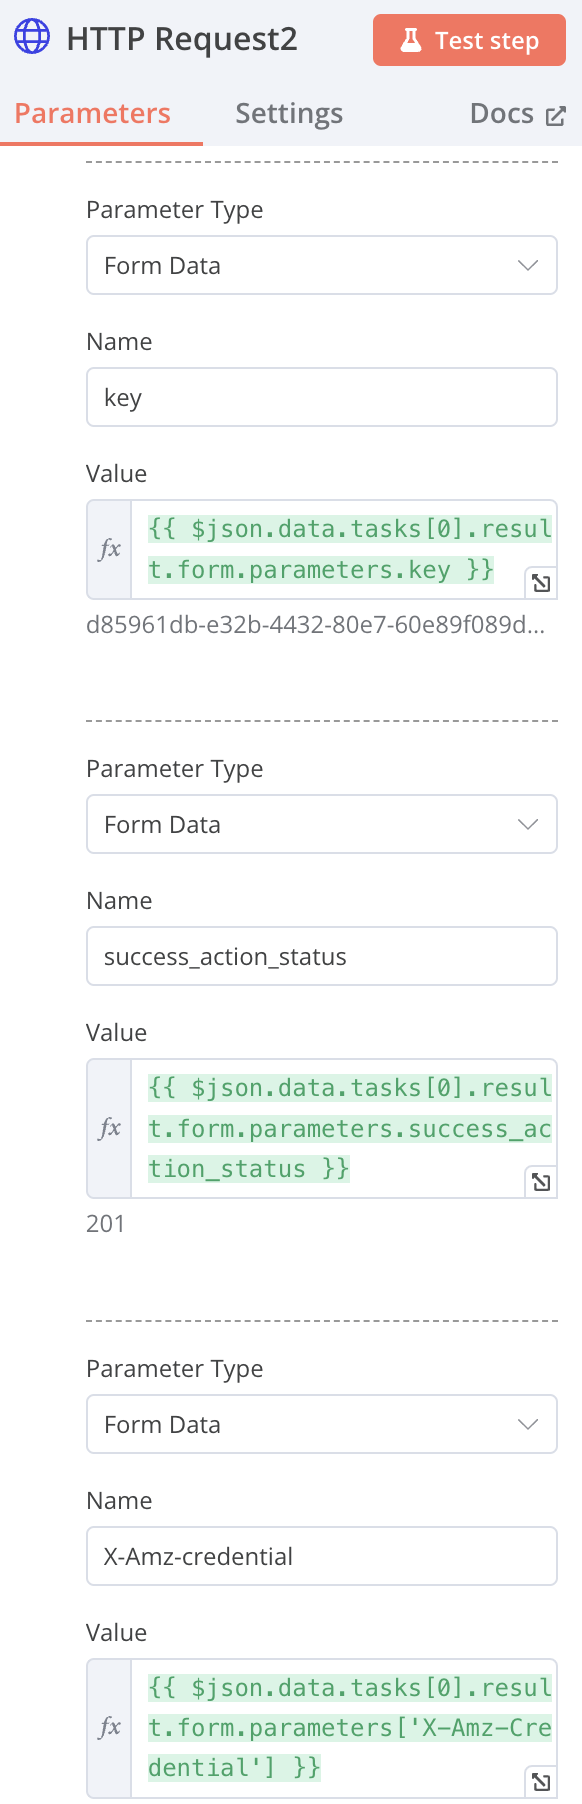Click the Name field containing key

tap(322, 397)
